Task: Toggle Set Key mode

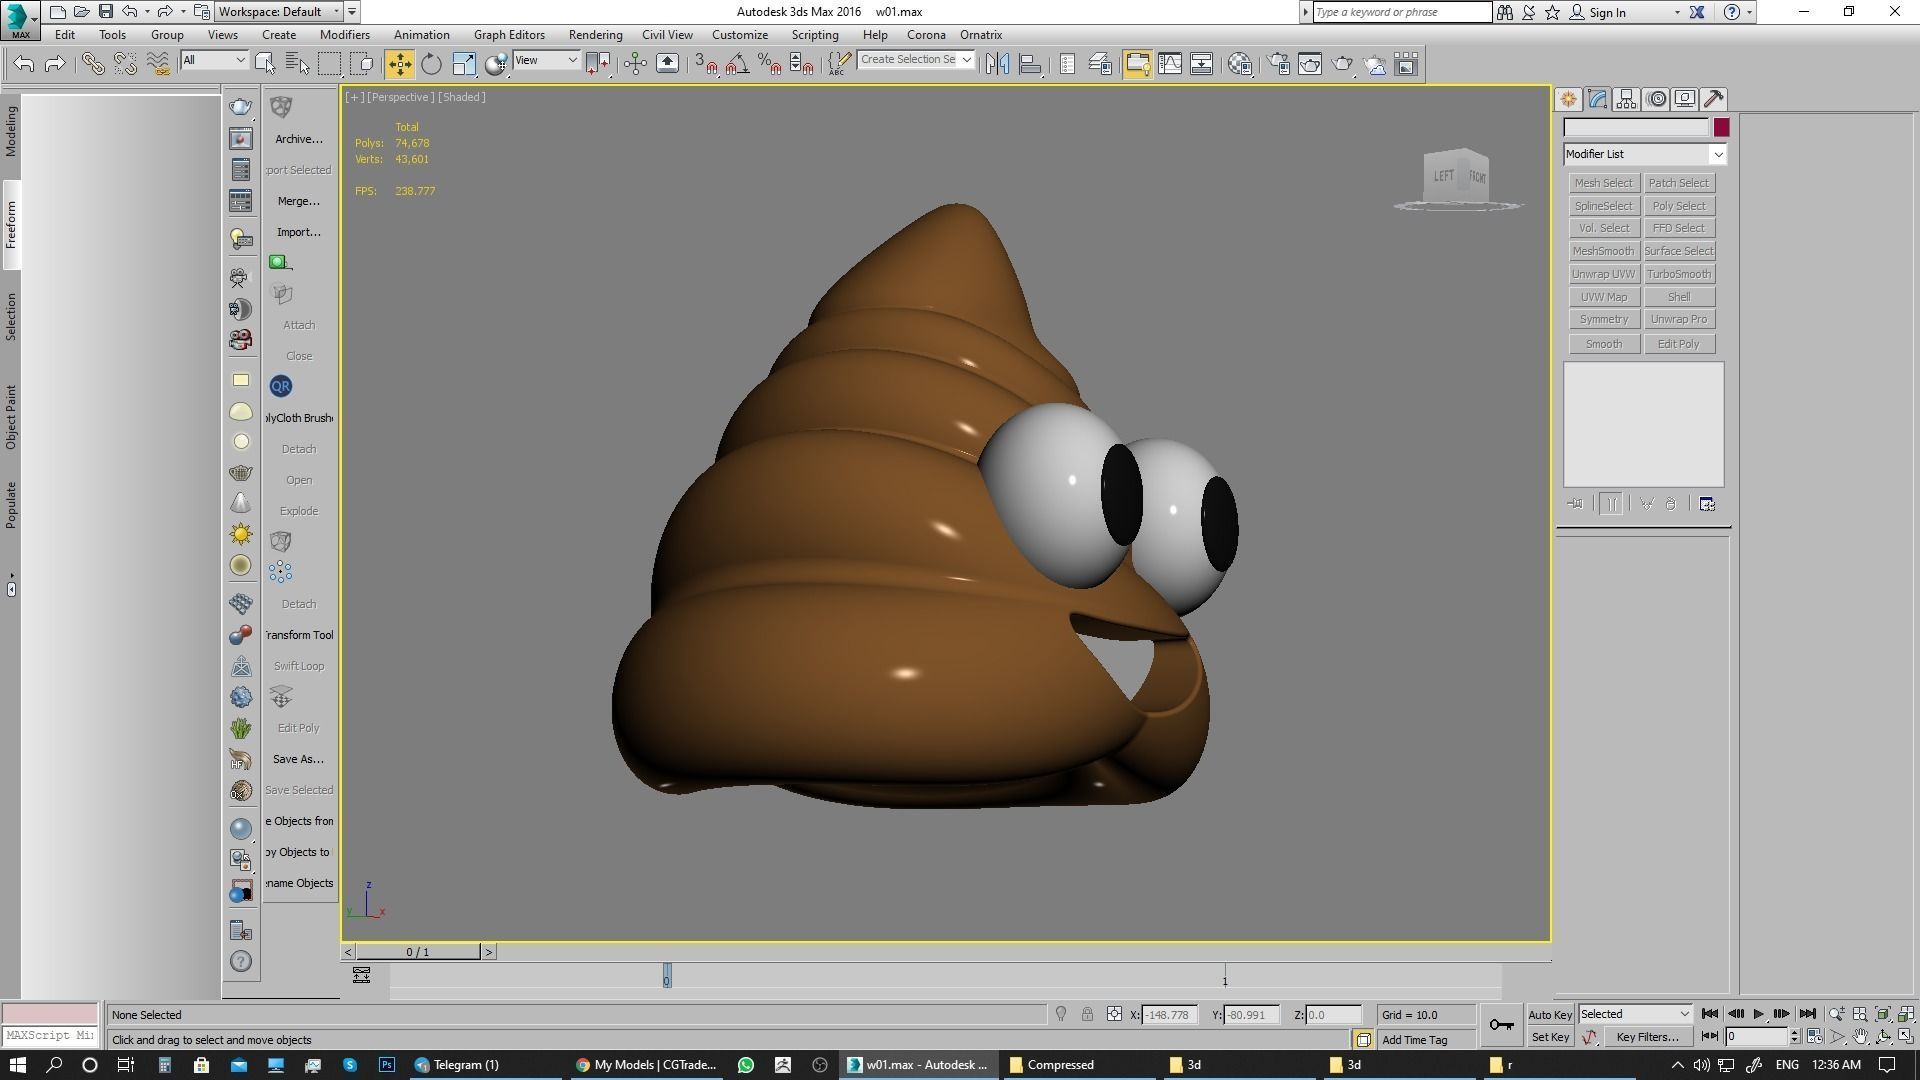Action: (x=1550, y=1037)
